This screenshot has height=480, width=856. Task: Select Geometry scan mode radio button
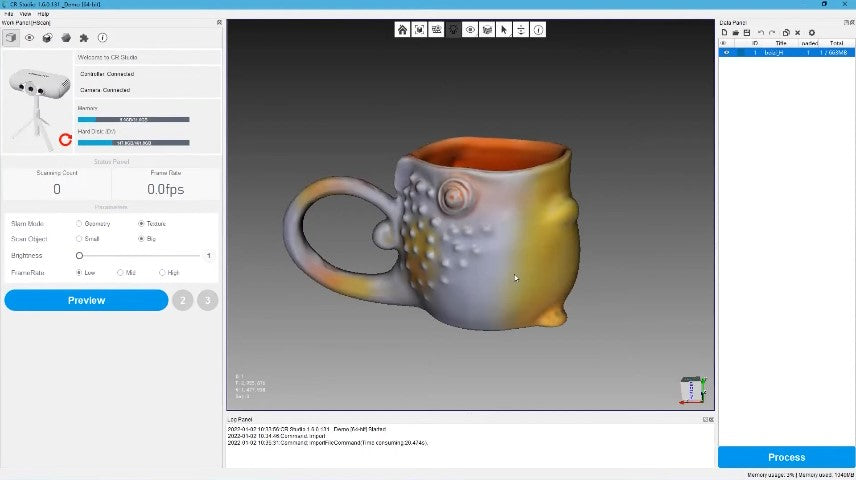[x=80, y=223]
